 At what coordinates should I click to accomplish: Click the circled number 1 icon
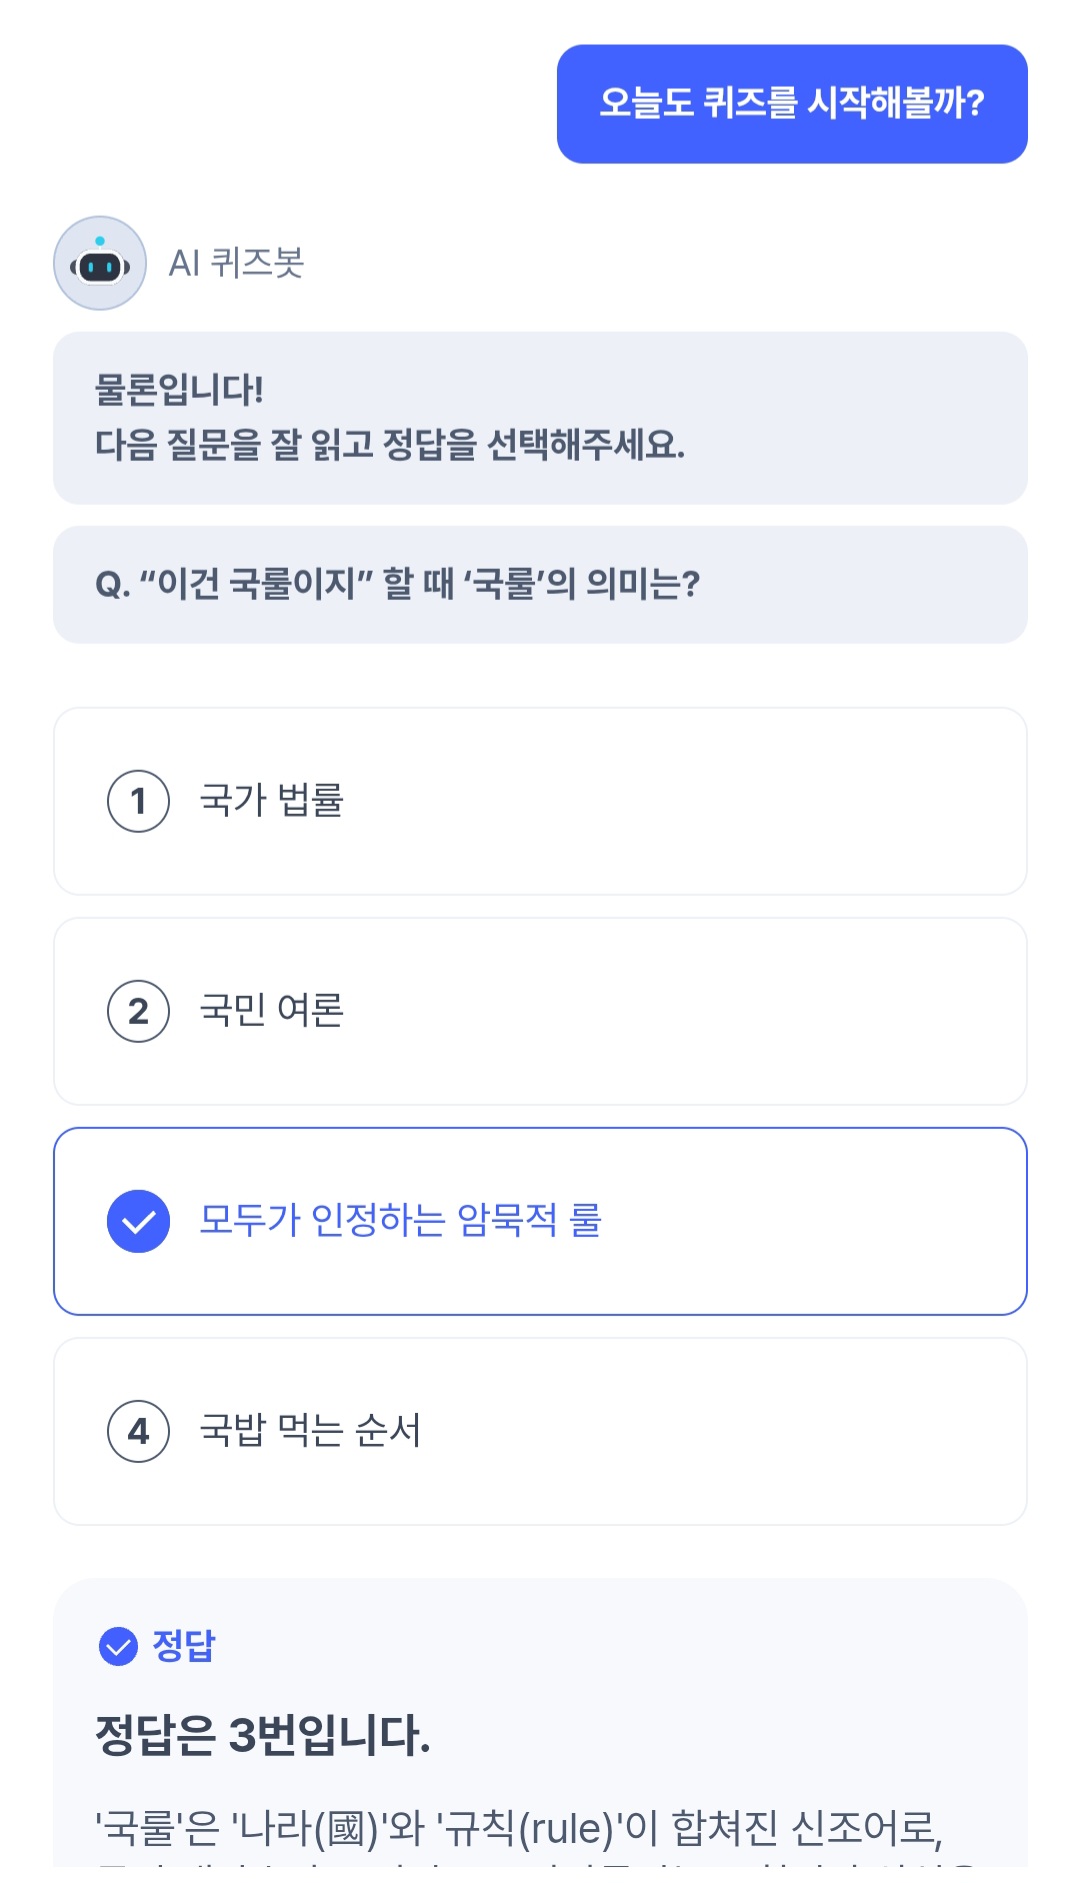[138, 801]
